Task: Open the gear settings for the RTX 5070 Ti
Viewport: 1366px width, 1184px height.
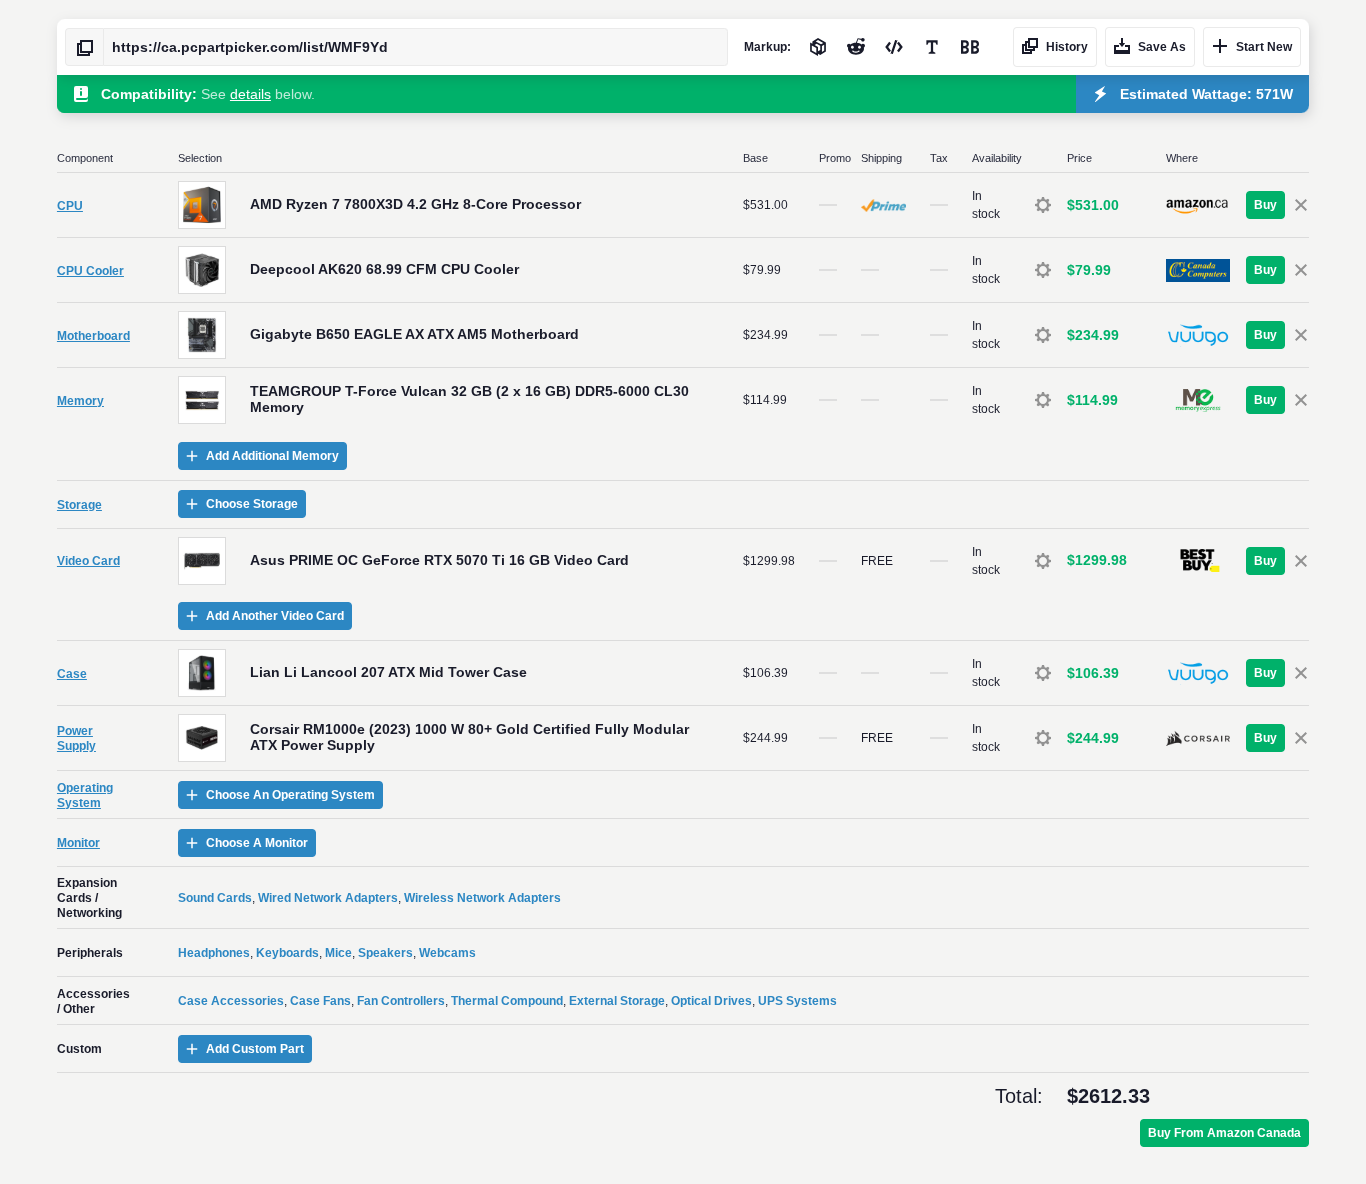Action: tap(1043, 561)
